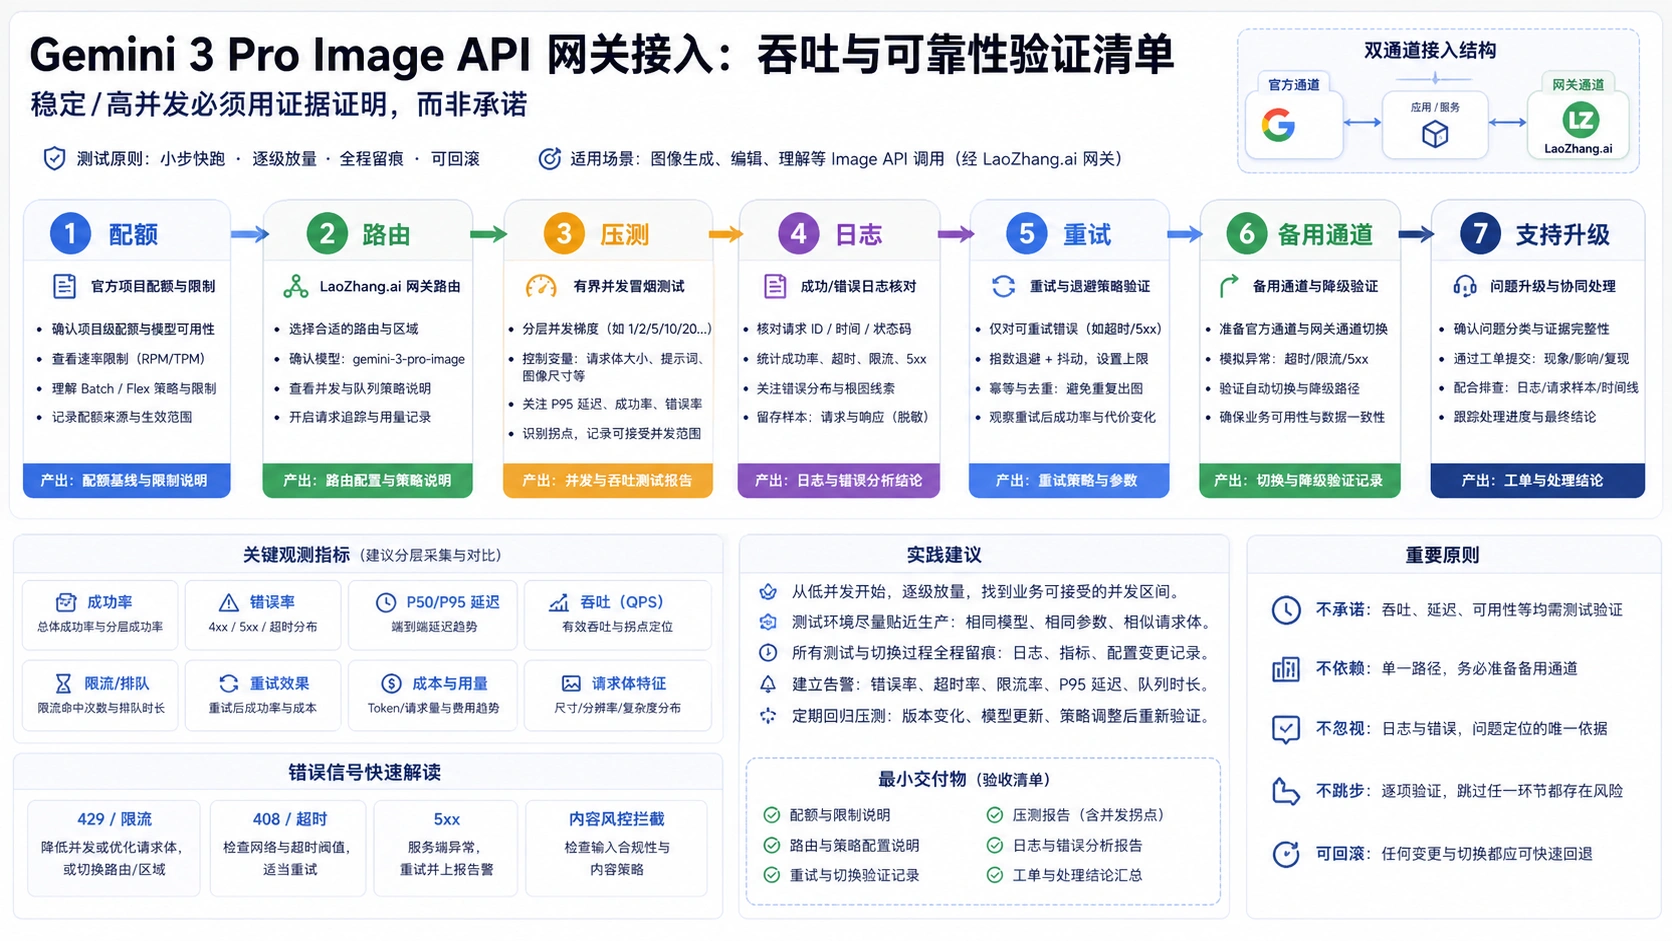Screen dimensions: 1672x941
Task: Click refresh icon for 重试效果
Action: (x=229, y=683)
